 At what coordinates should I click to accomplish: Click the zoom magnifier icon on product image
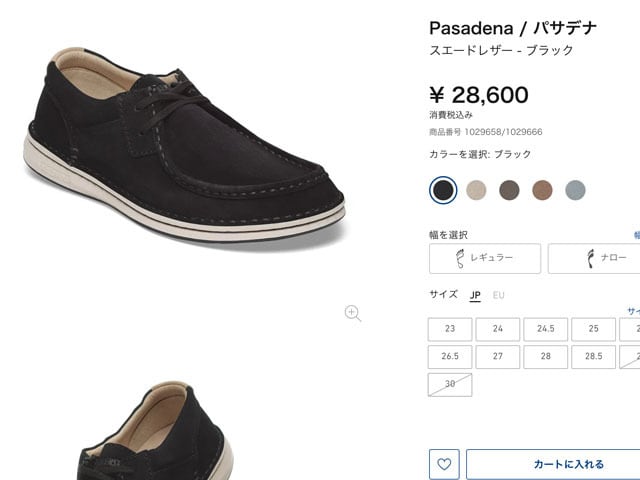352,313
